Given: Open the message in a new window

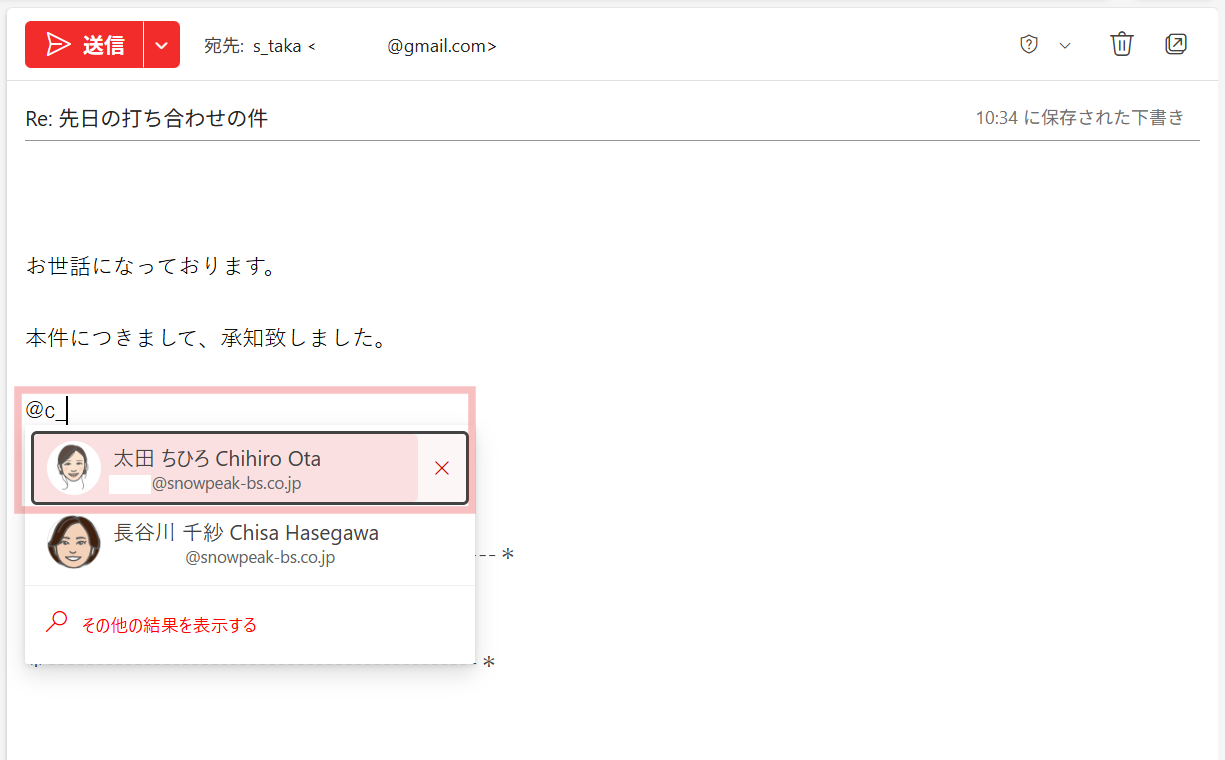Looking at the screenshot, I should (1176, 45).
